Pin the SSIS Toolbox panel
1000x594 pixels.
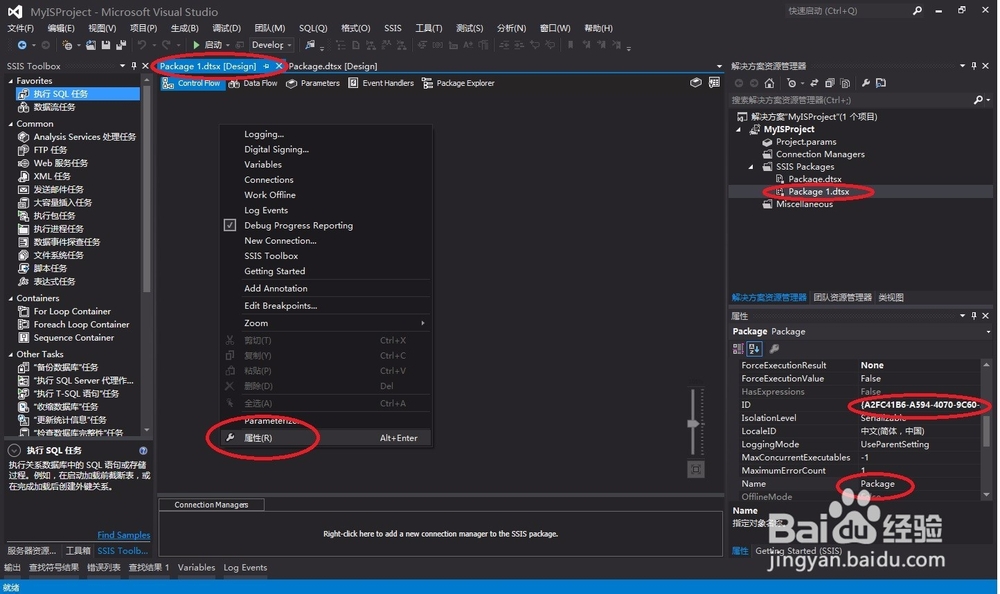pyautogui.click(x=133, y=66)
